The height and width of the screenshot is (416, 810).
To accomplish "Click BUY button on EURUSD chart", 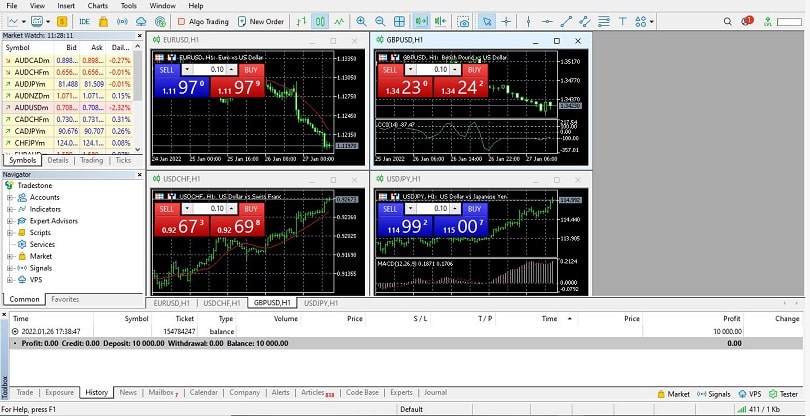I will coord(251,70).
